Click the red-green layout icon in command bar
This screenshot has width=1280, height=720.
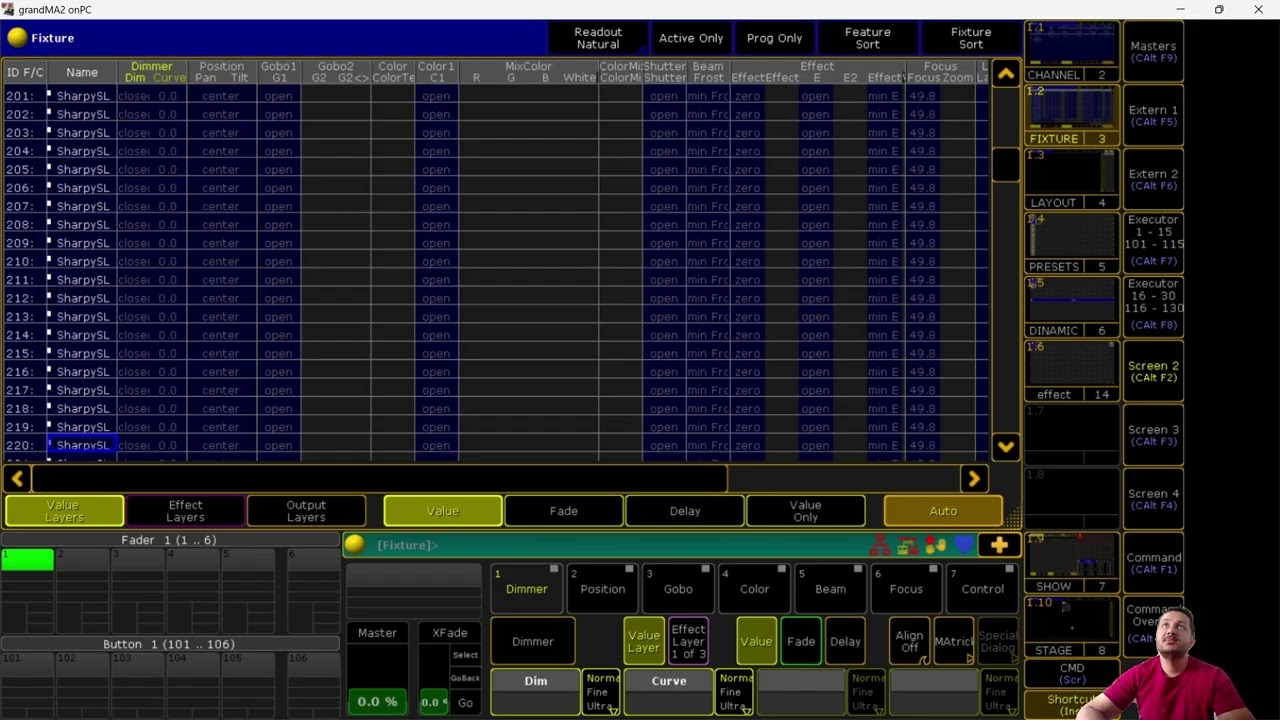[x=908, y=546]
